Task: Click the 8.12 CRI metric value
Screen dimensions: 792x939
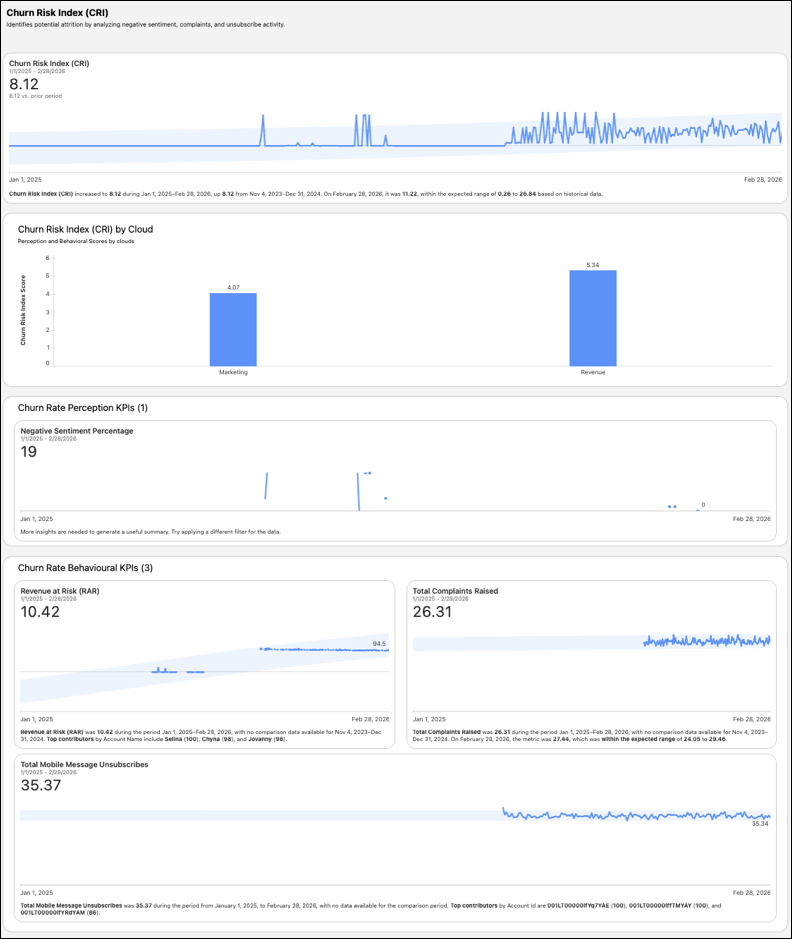Action: [24, 84]
